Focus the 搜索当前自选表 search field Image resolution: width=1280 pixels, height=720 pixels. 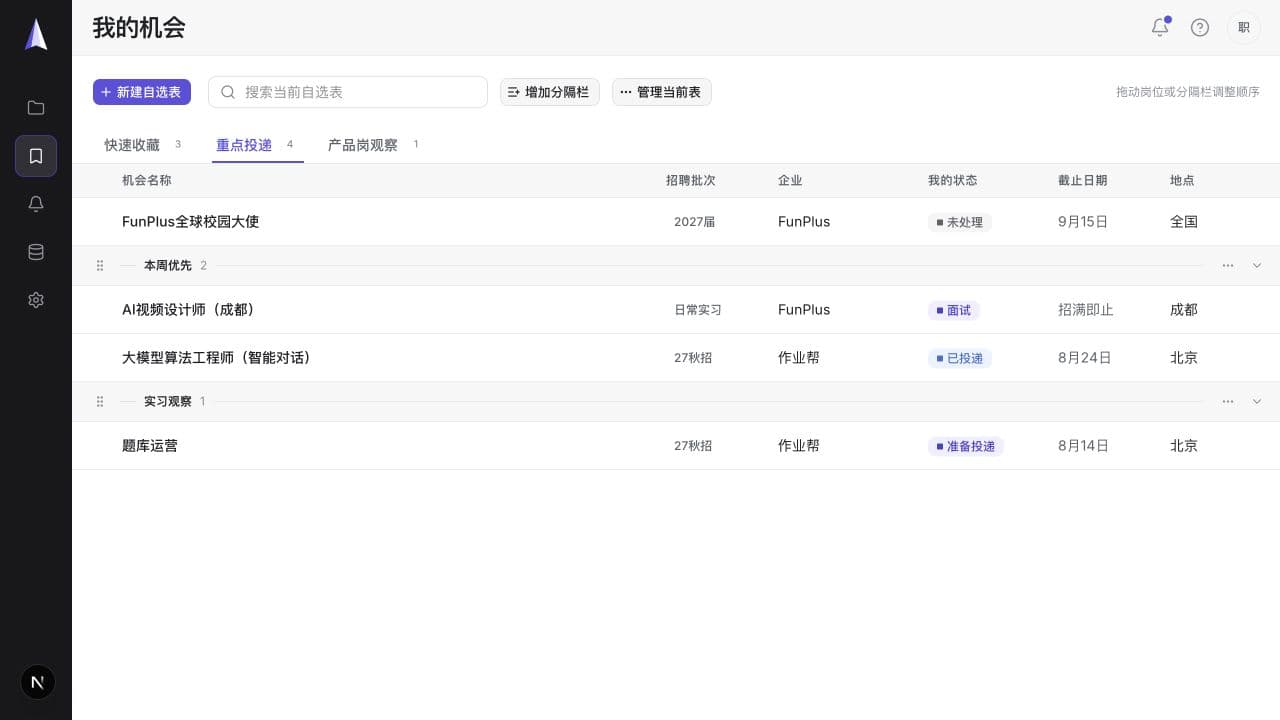pyautogui.click(x=348, y=92)
